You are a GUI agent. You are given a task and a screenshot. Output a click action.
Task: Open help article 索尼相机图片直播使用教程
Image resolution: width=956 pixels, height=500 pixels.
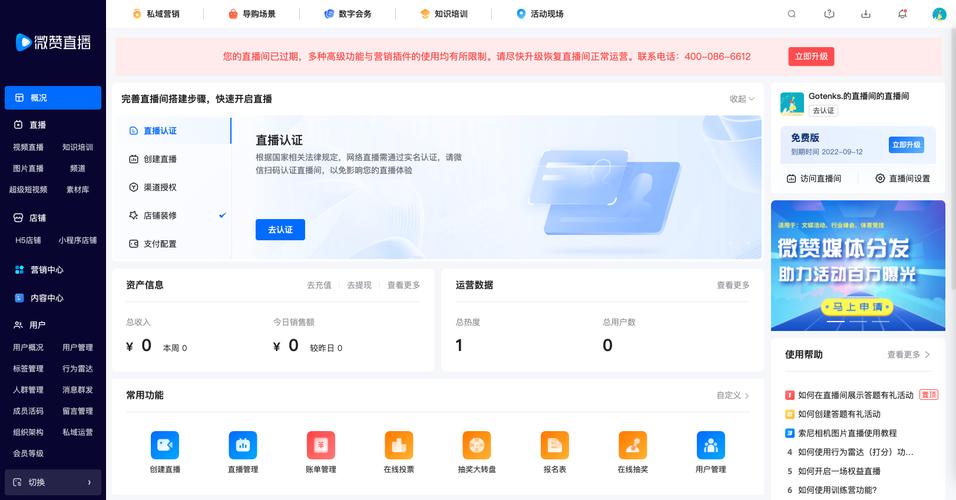(x=847, y=433)
